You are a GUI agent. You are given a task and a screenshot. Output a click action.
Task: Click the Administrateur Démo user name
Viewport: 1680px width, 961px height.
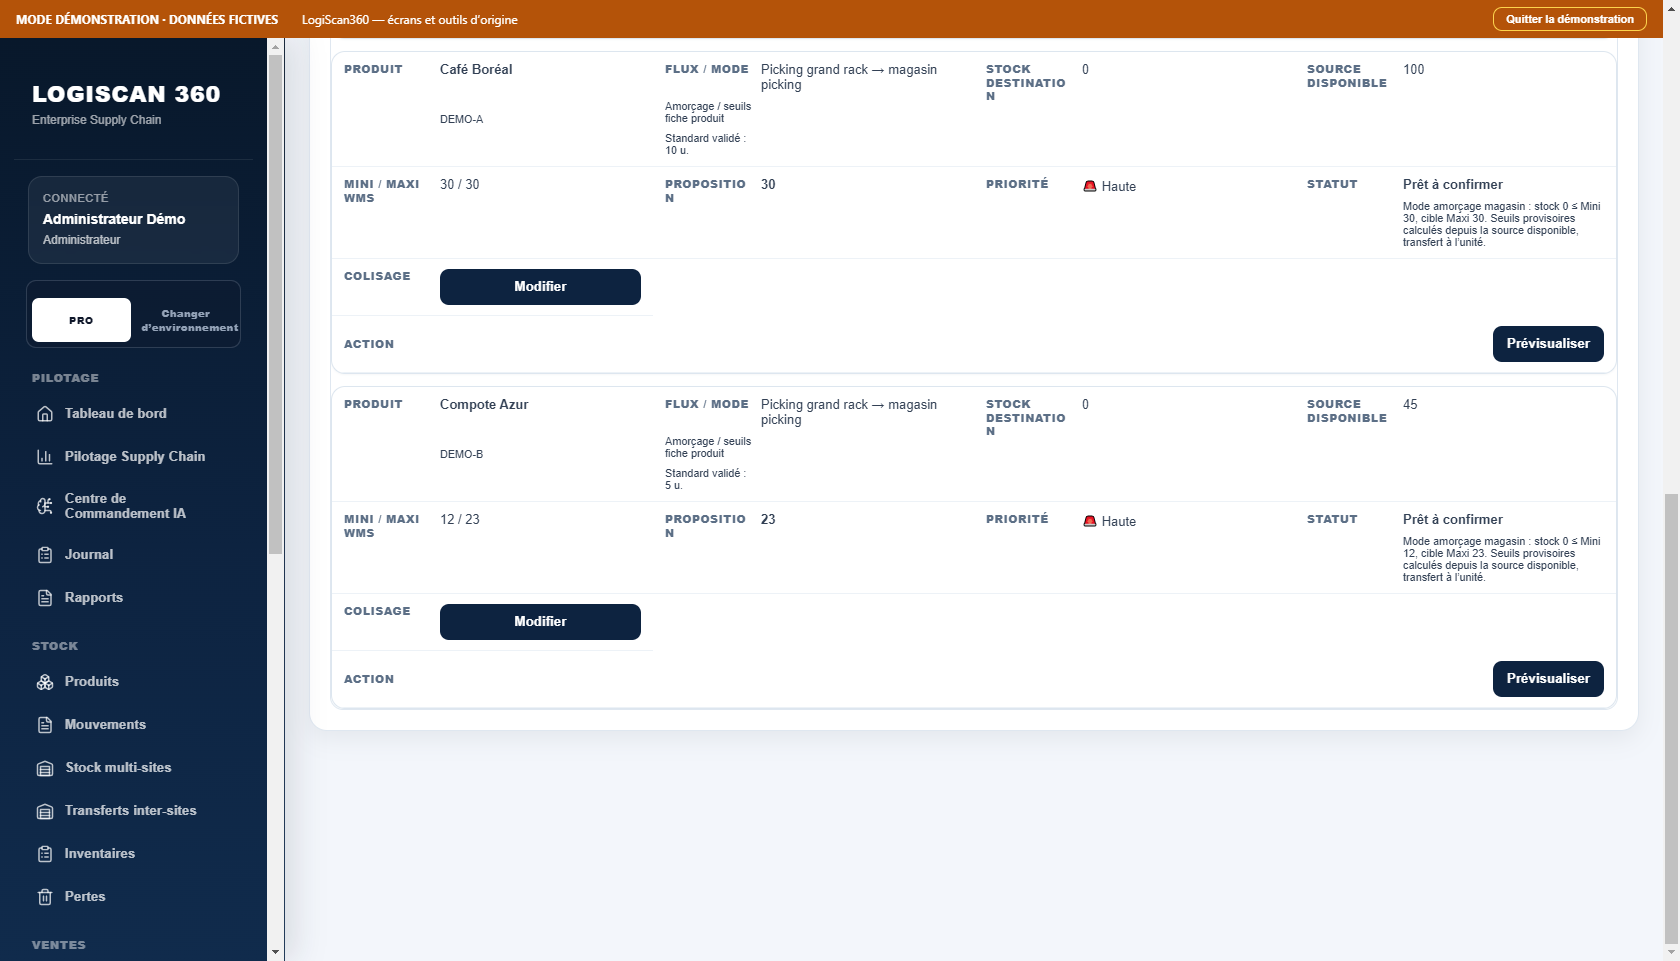coord(114,219)
